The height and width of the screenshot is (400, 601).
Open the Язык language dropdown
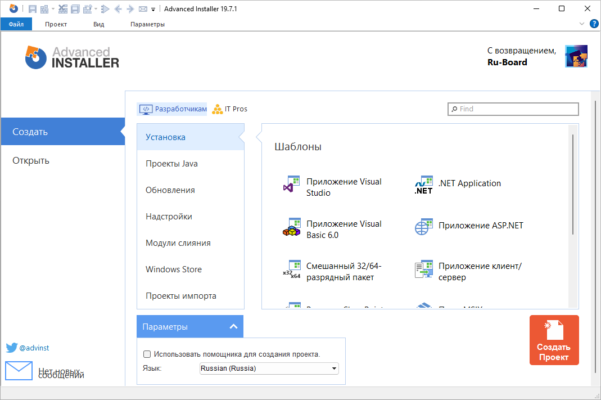(x=269, y=368)
